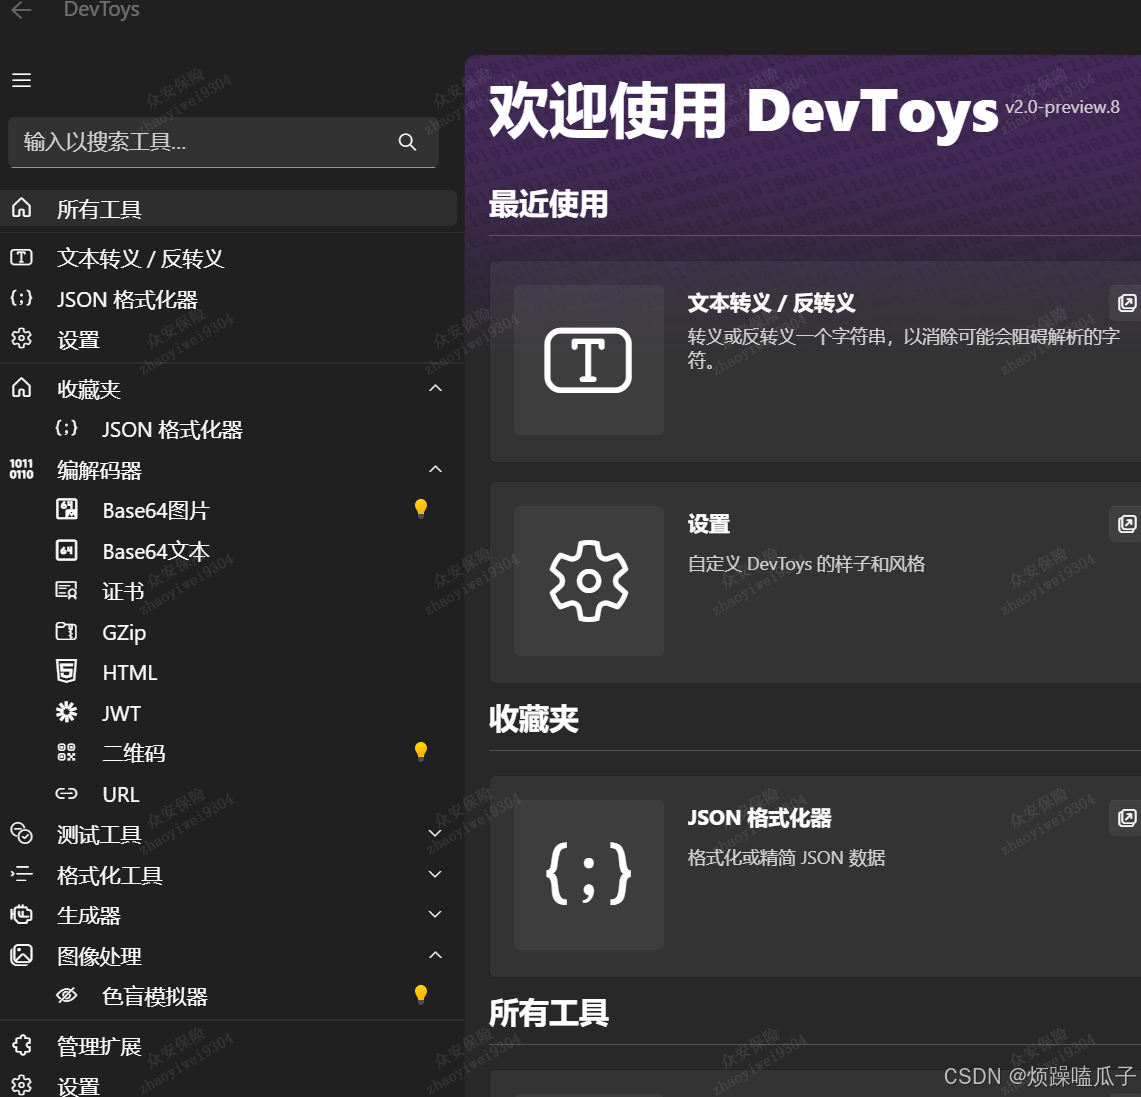The height and width of the screenshot is (1097, 1141).
Task: Open 文本转义 / 反转义 in new window
Action: click(1126, 303)
